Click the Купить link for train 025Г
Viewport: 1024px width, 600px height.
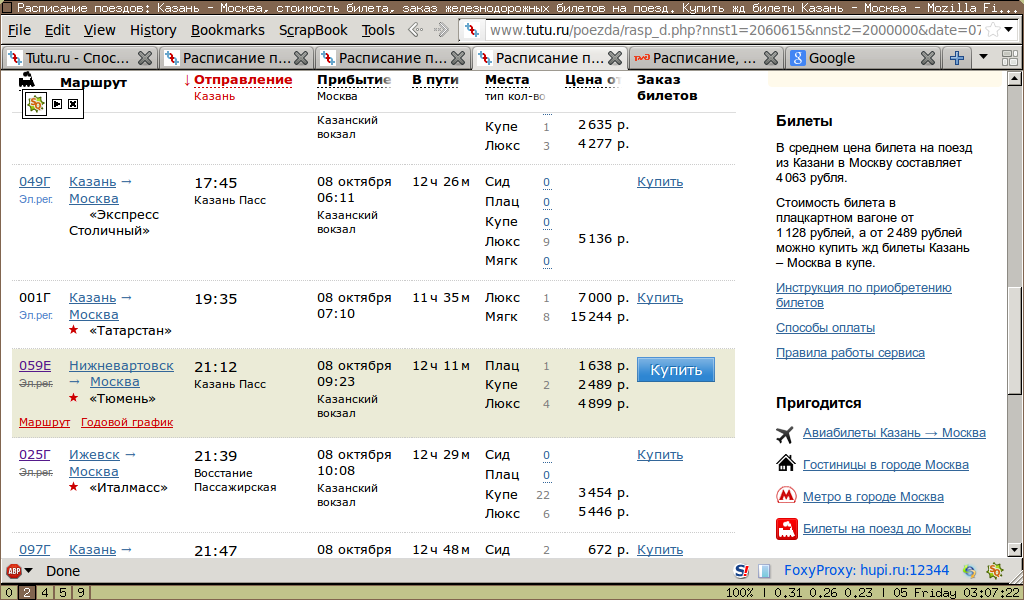(660, 454)
